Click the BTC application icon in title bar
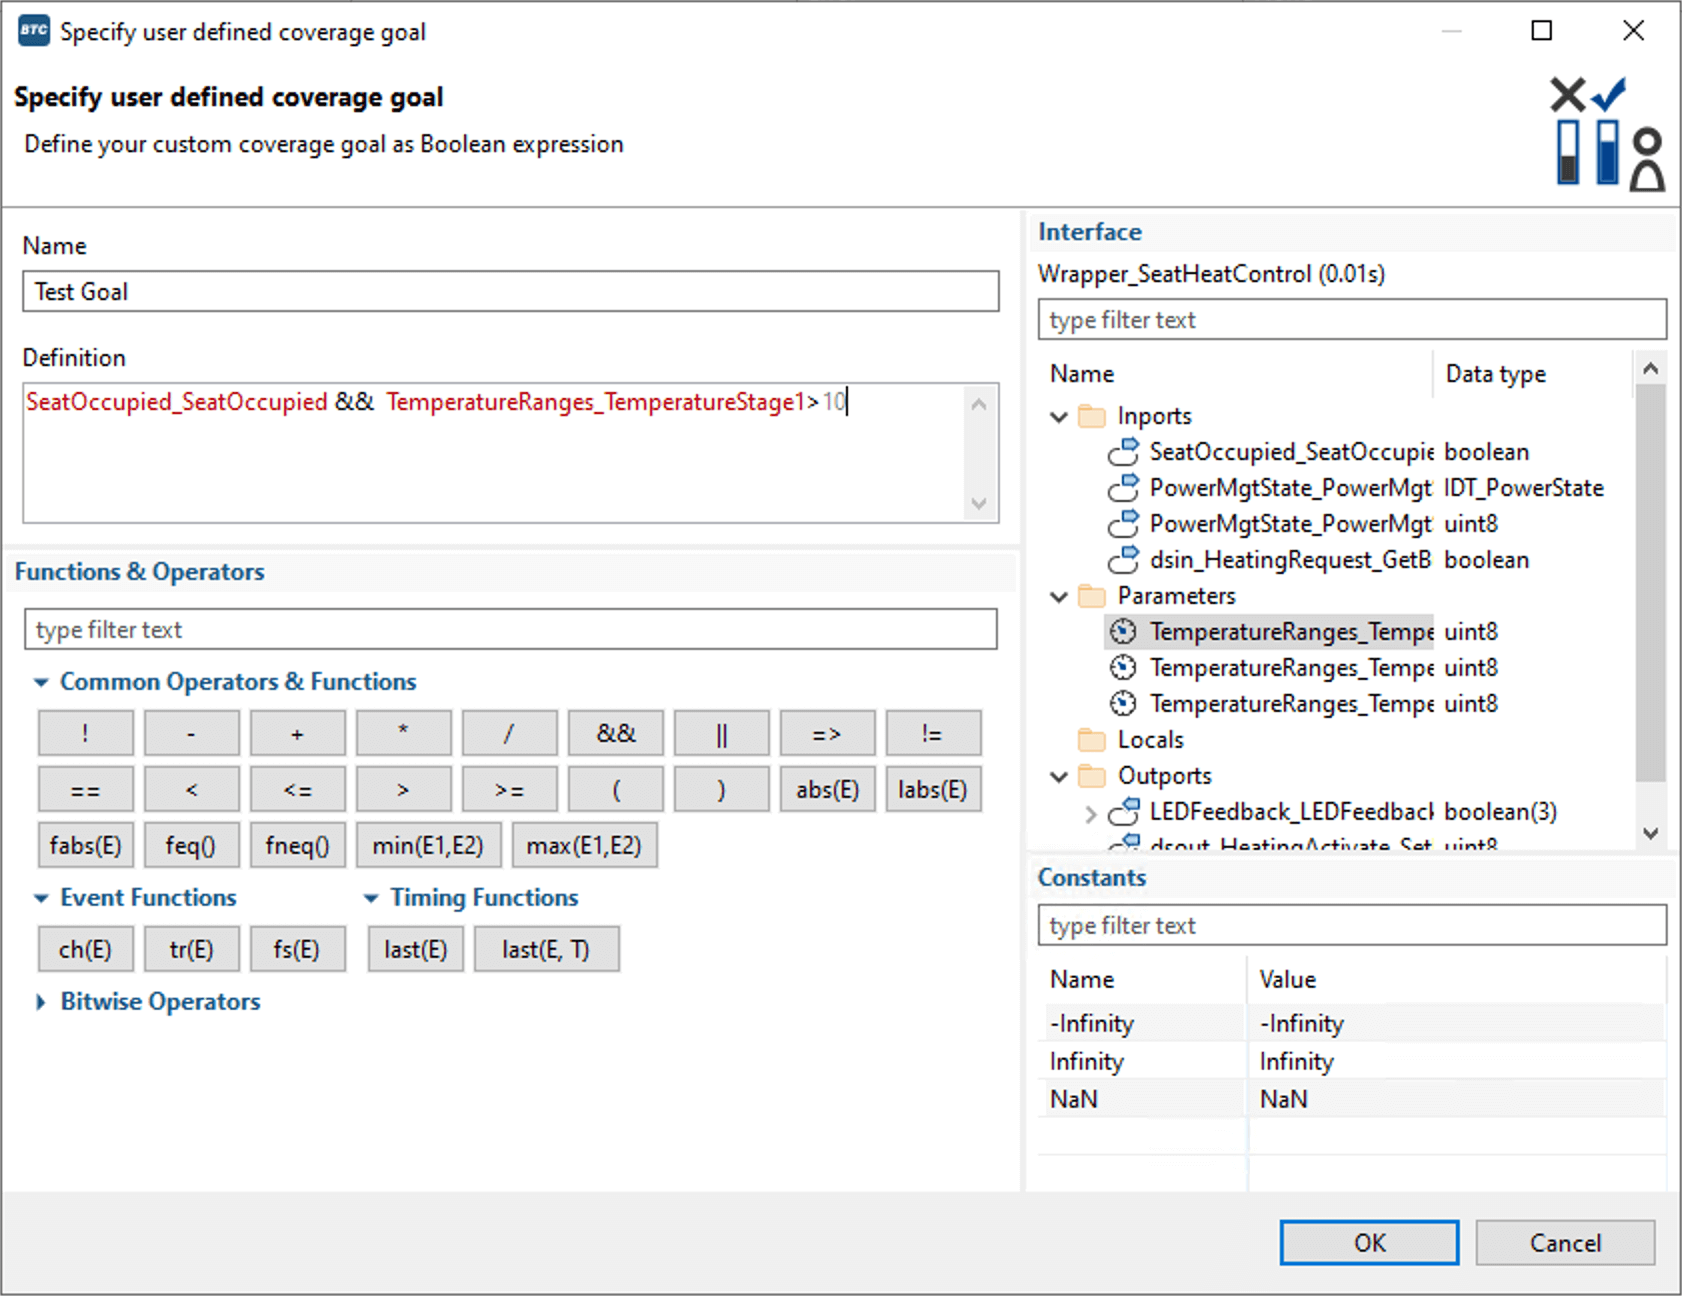 [33, 31]
